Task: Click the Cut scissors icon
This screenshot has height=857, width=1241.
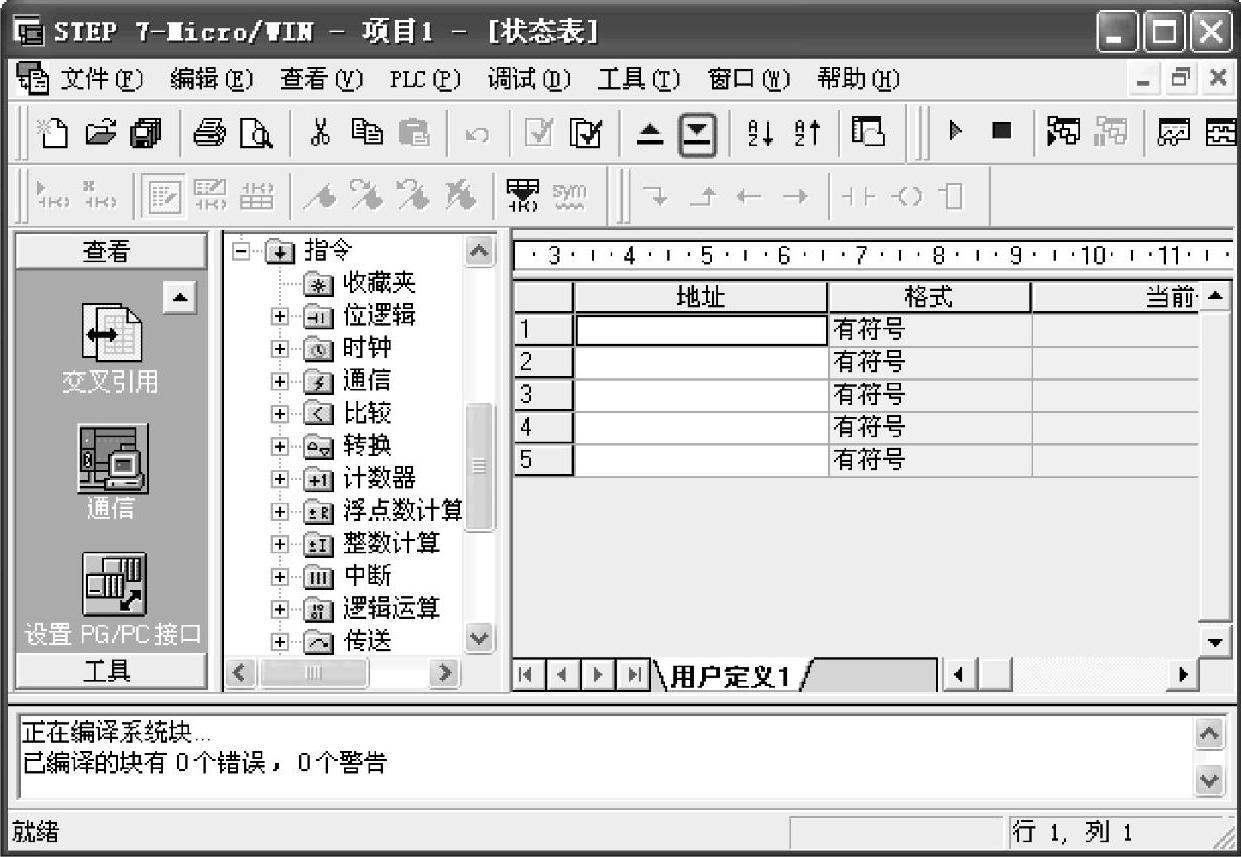Action: point(320,131)
